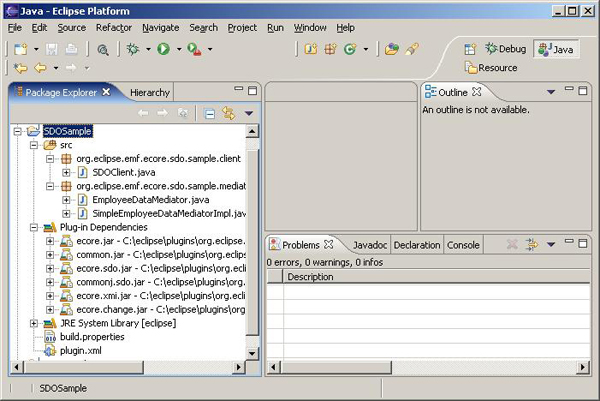
Task: Collapse the src folder node
Action: click(x=34, y=145)
